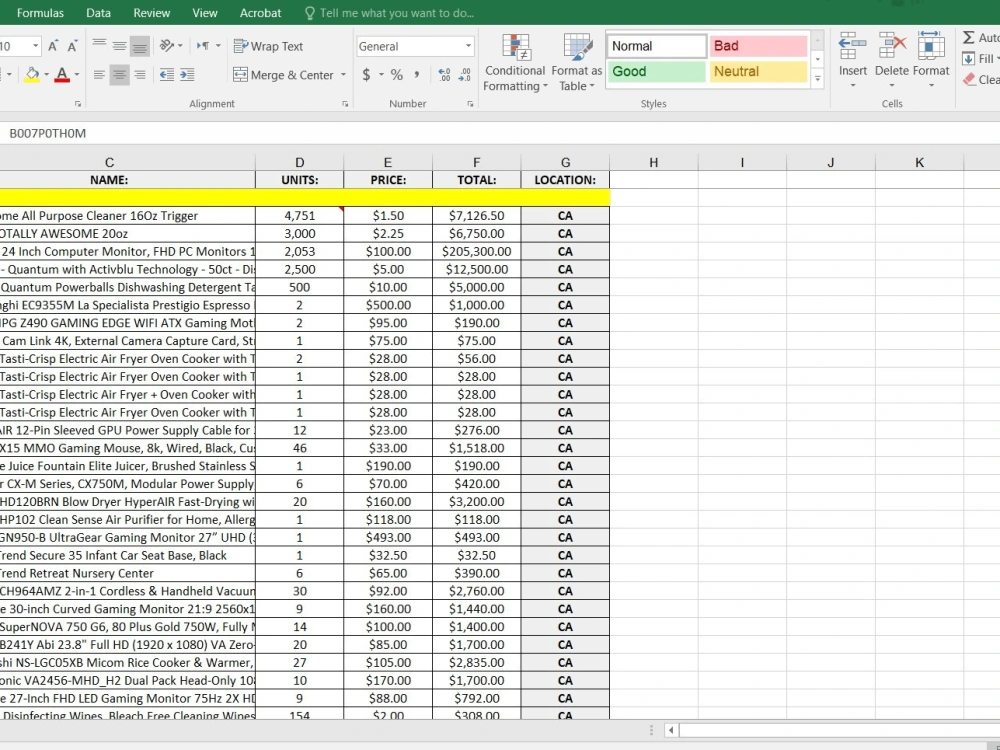Open the Number format dialog launcher

point(470,104)
